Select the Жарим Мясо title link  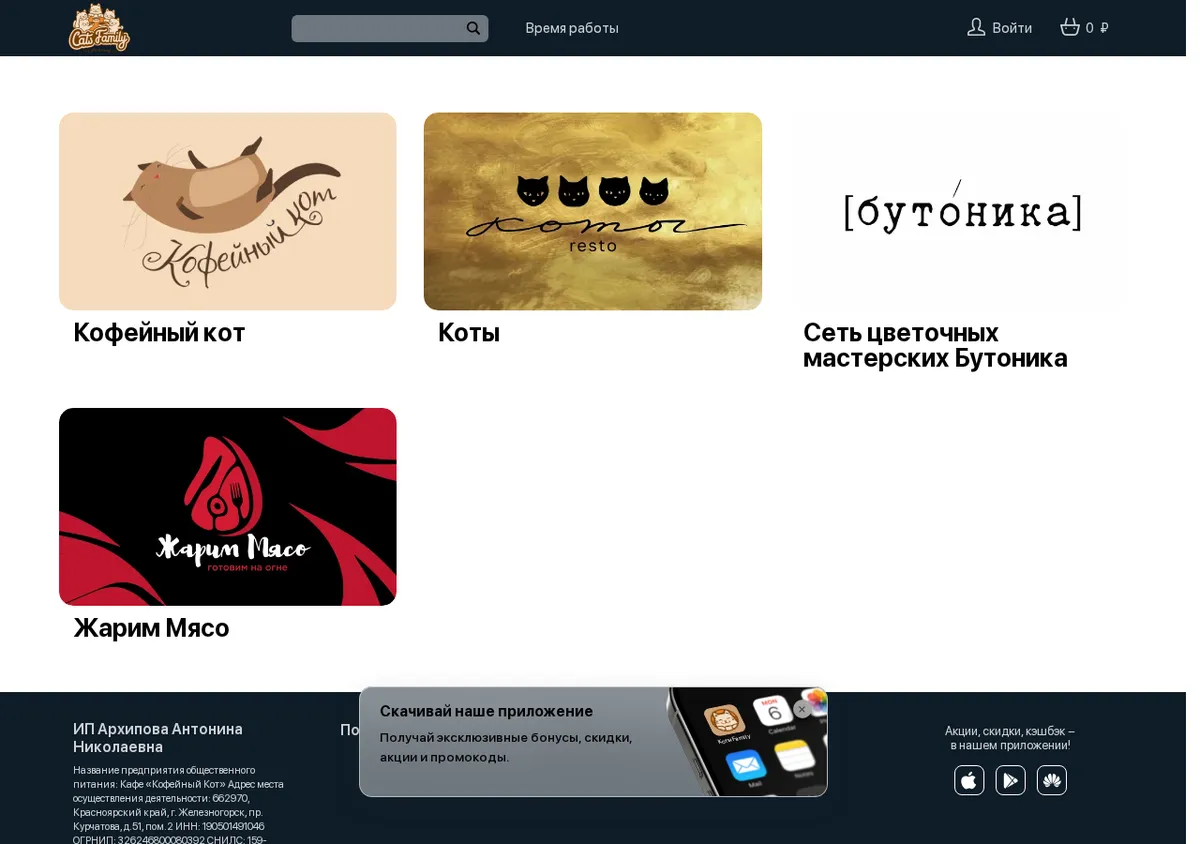151,627
